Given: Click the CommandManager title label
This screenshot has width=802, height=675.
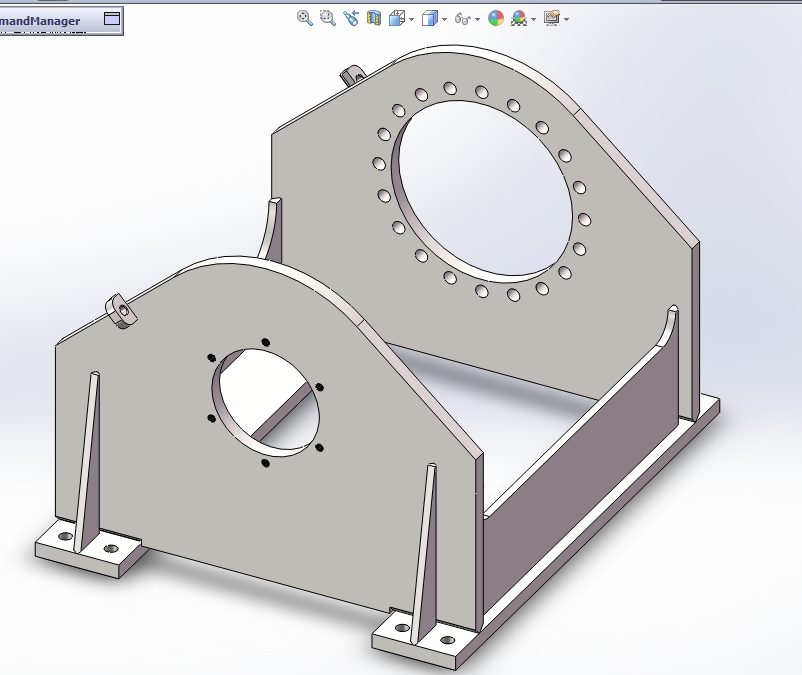Looking at the screenshot, I should (40, 21).
